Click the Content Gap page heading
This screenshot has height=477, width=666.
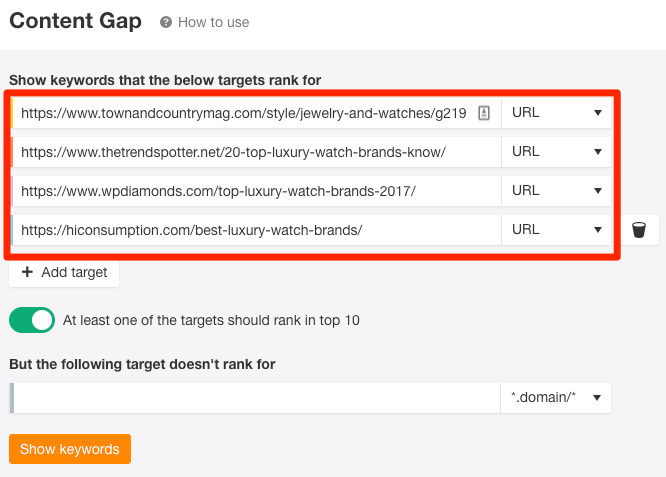[75, 21]
